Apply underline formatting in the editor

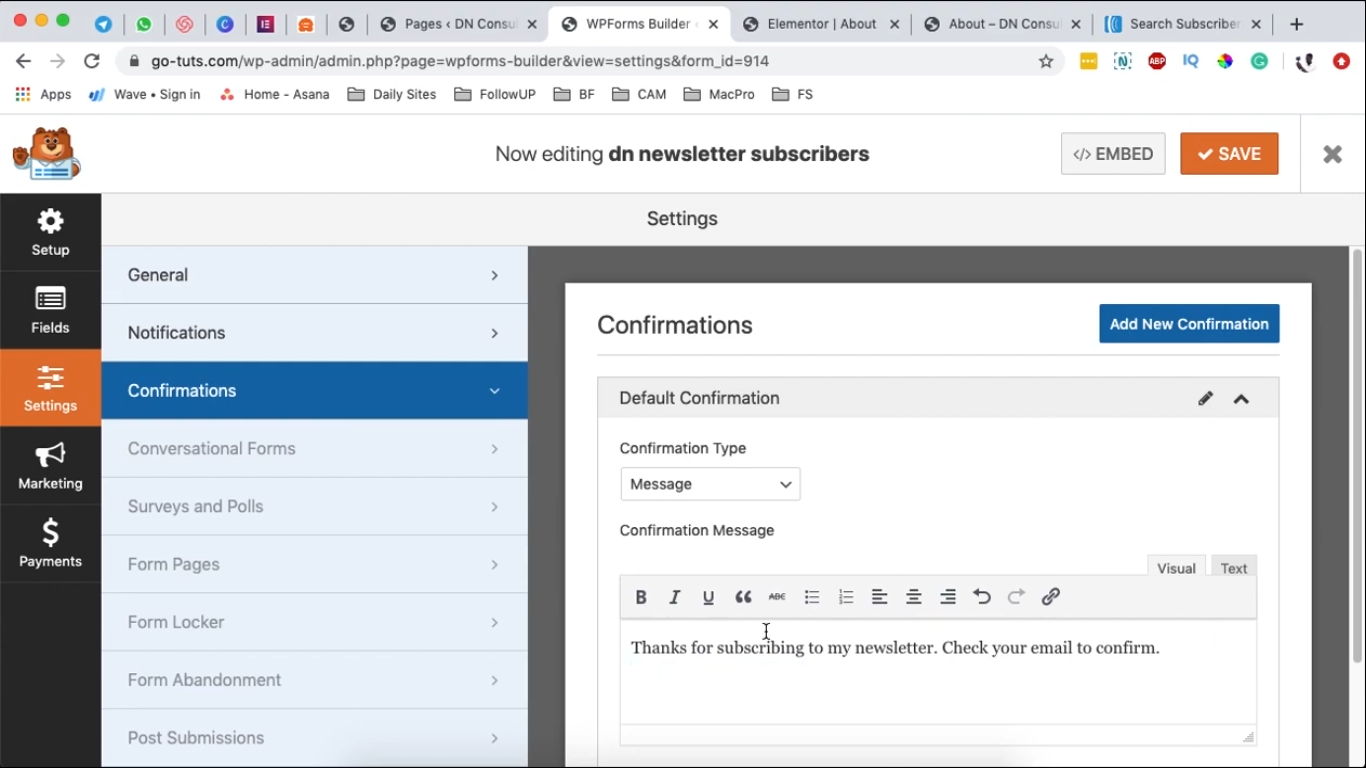click(x=708, y=597)
